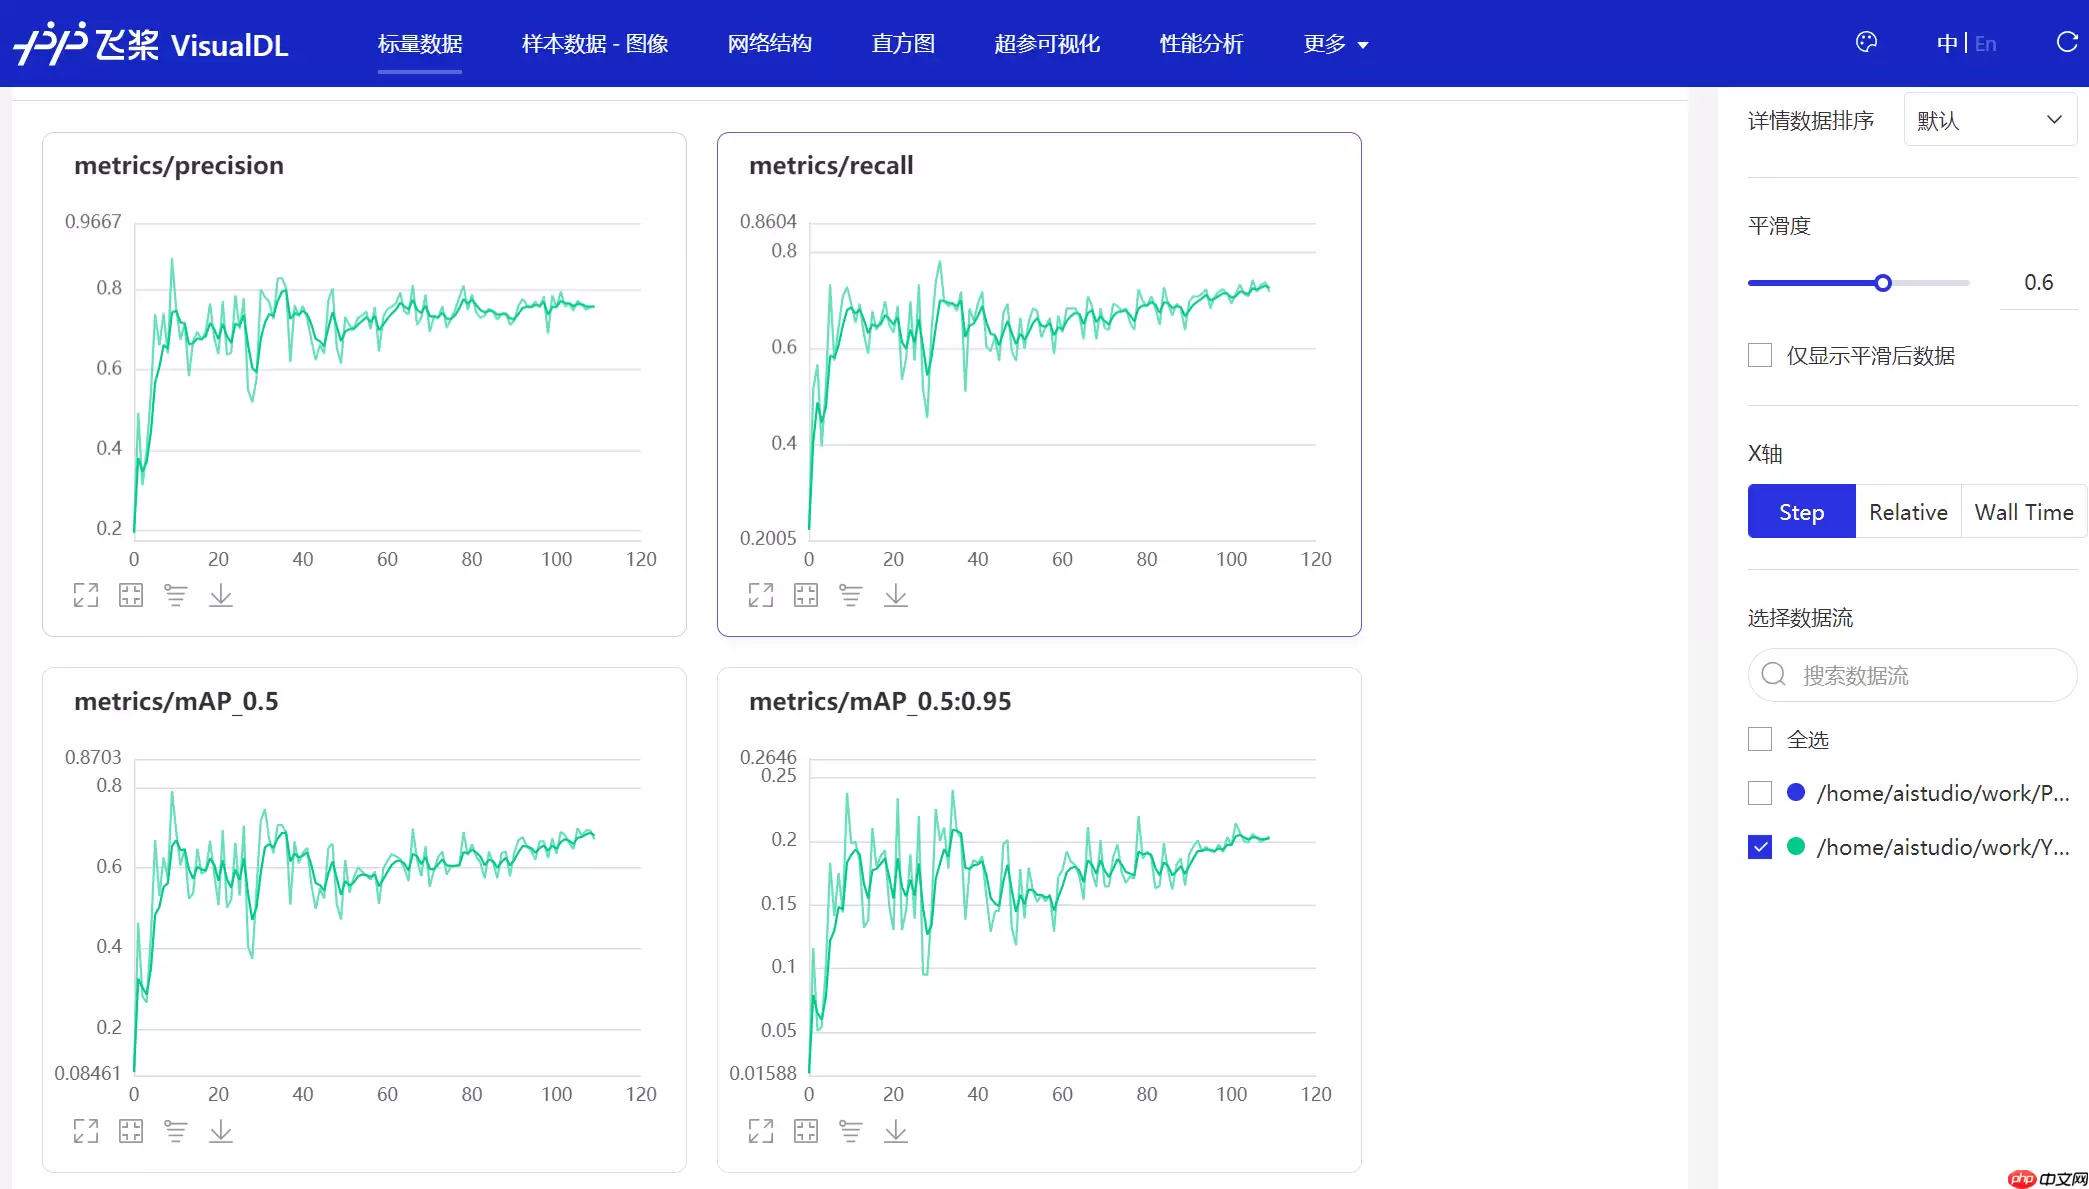The width and height of the screenshot is (2089, 1189).
Task: Switch language to En
Action: coord(1985,43)
